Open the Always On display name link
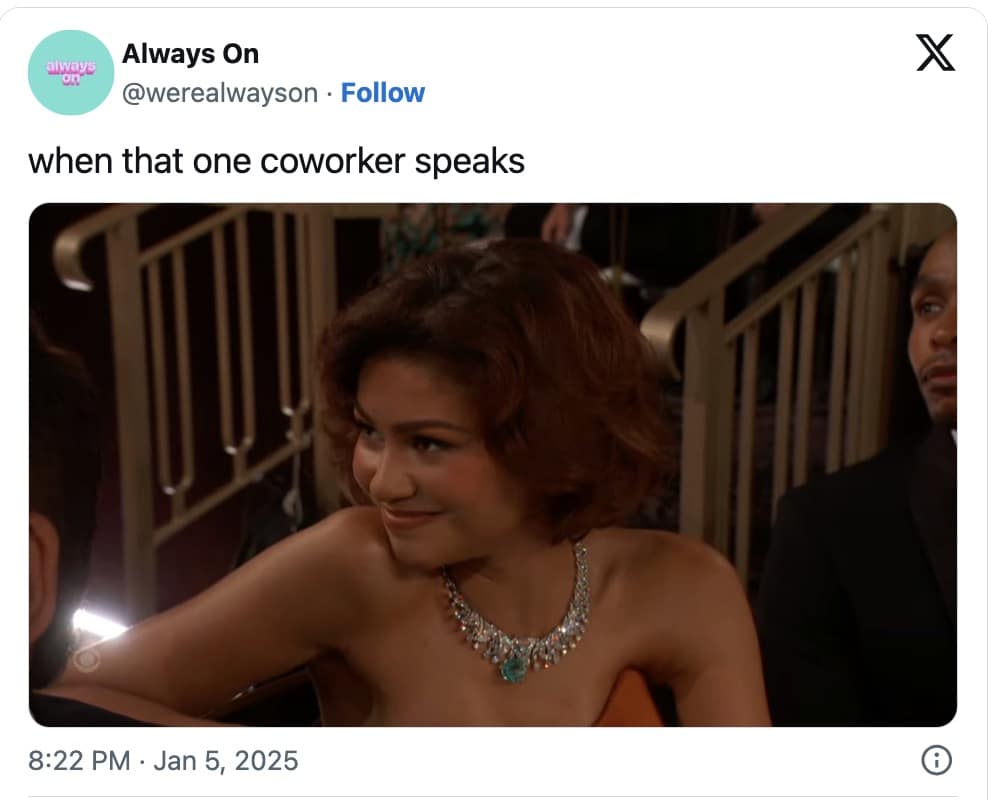Viewport: 994px width, 800px height. pos(190,54)
